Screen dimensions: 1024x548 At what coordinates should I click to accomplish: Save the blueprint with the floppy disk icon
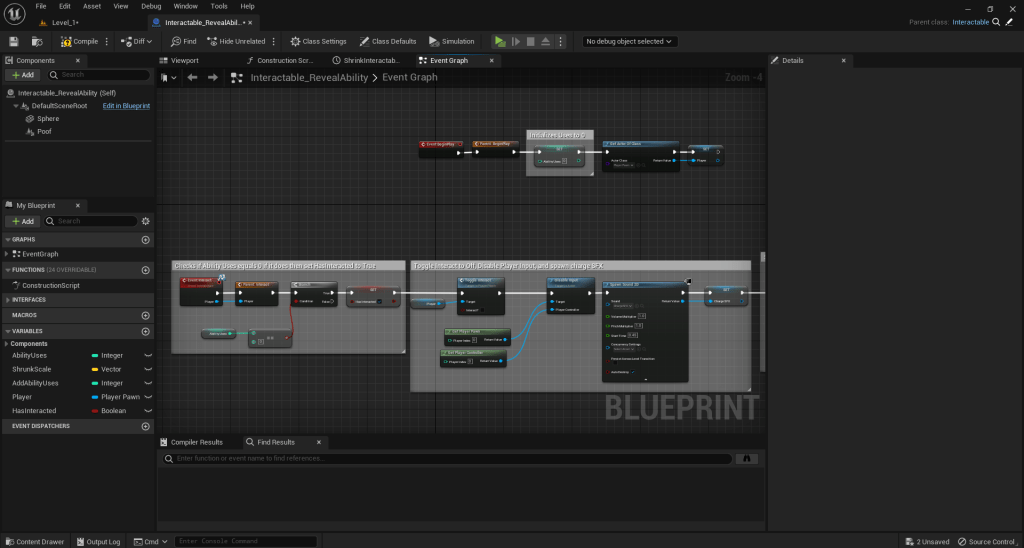[x=14, y=41]
